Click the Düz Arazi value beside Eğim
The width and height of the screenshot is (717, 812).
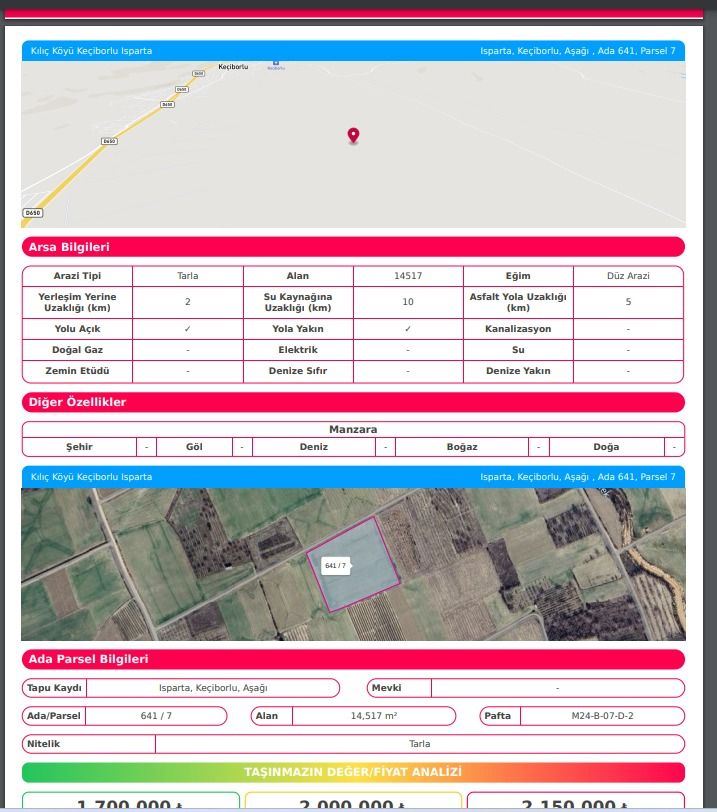tap(628, 276)
